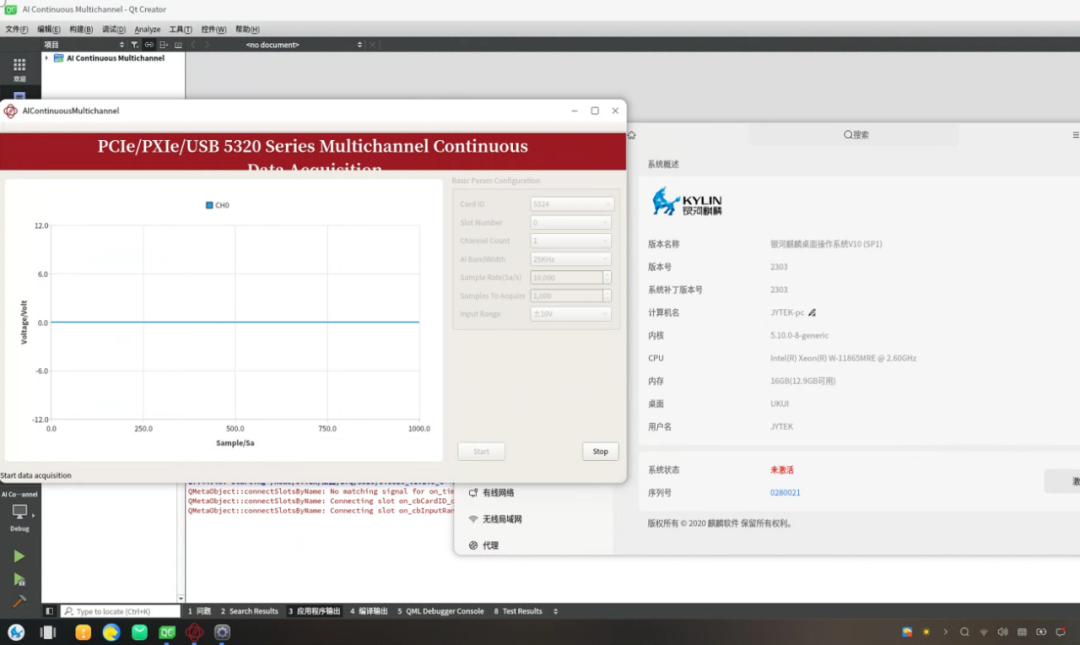Open the QML Debugger Console tab
The width and height of the screenshot is (1080, 645).
pos(441,611)
